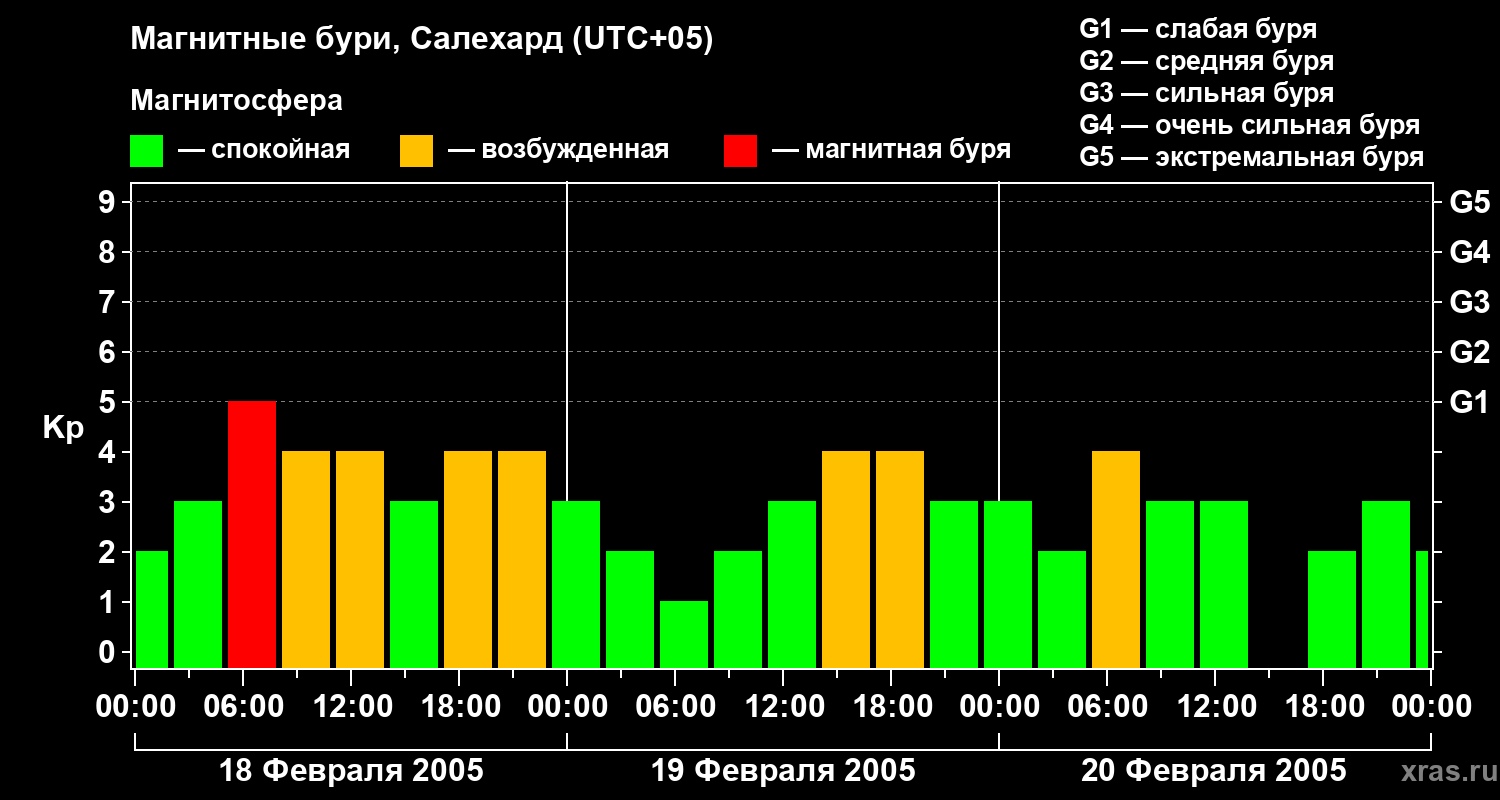Click the first green Kp 2 bar at 00:00 18 February
1500x800 pixels.
point(152,609)
